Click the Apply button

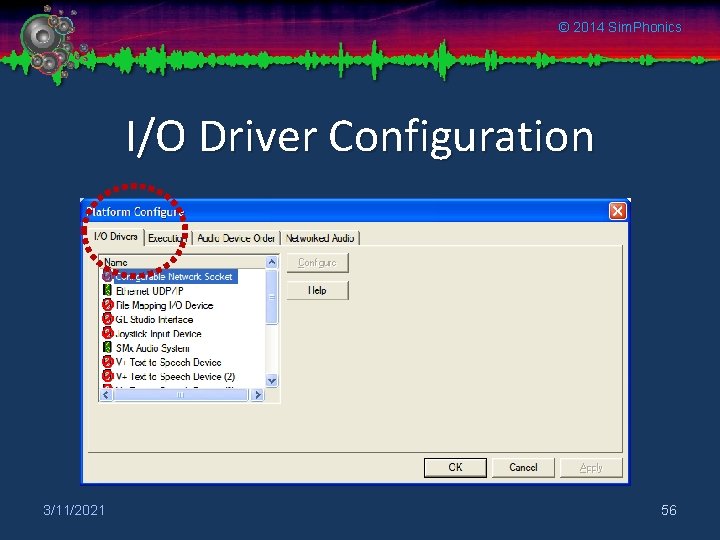(x=591, y=467)
